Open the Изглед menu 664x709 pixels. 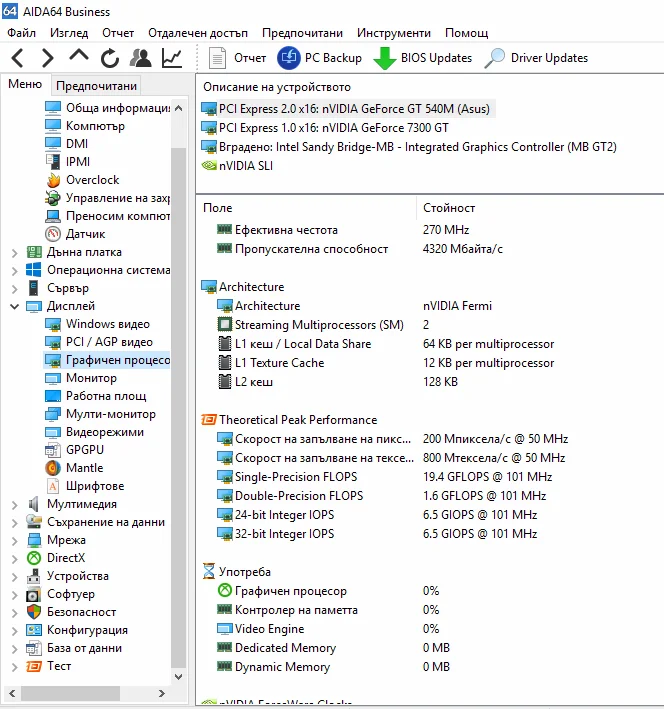(x=69, y=33)
